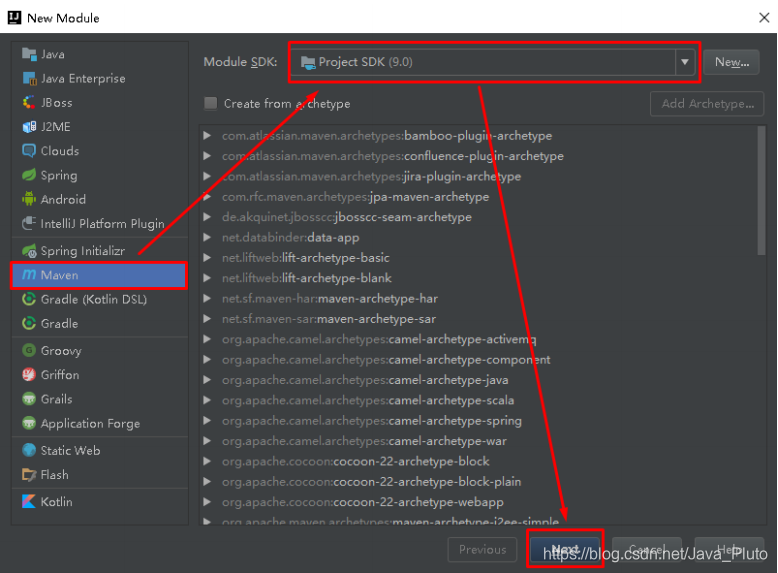Click the Spring Initializr icon

(x=29, y=251)
